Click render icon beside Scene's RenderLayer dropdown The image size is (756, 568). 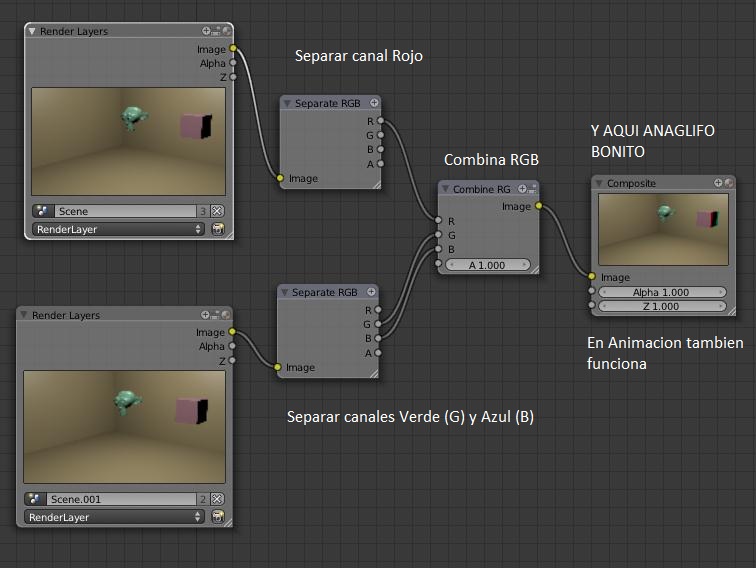click(x=218, y=229)
